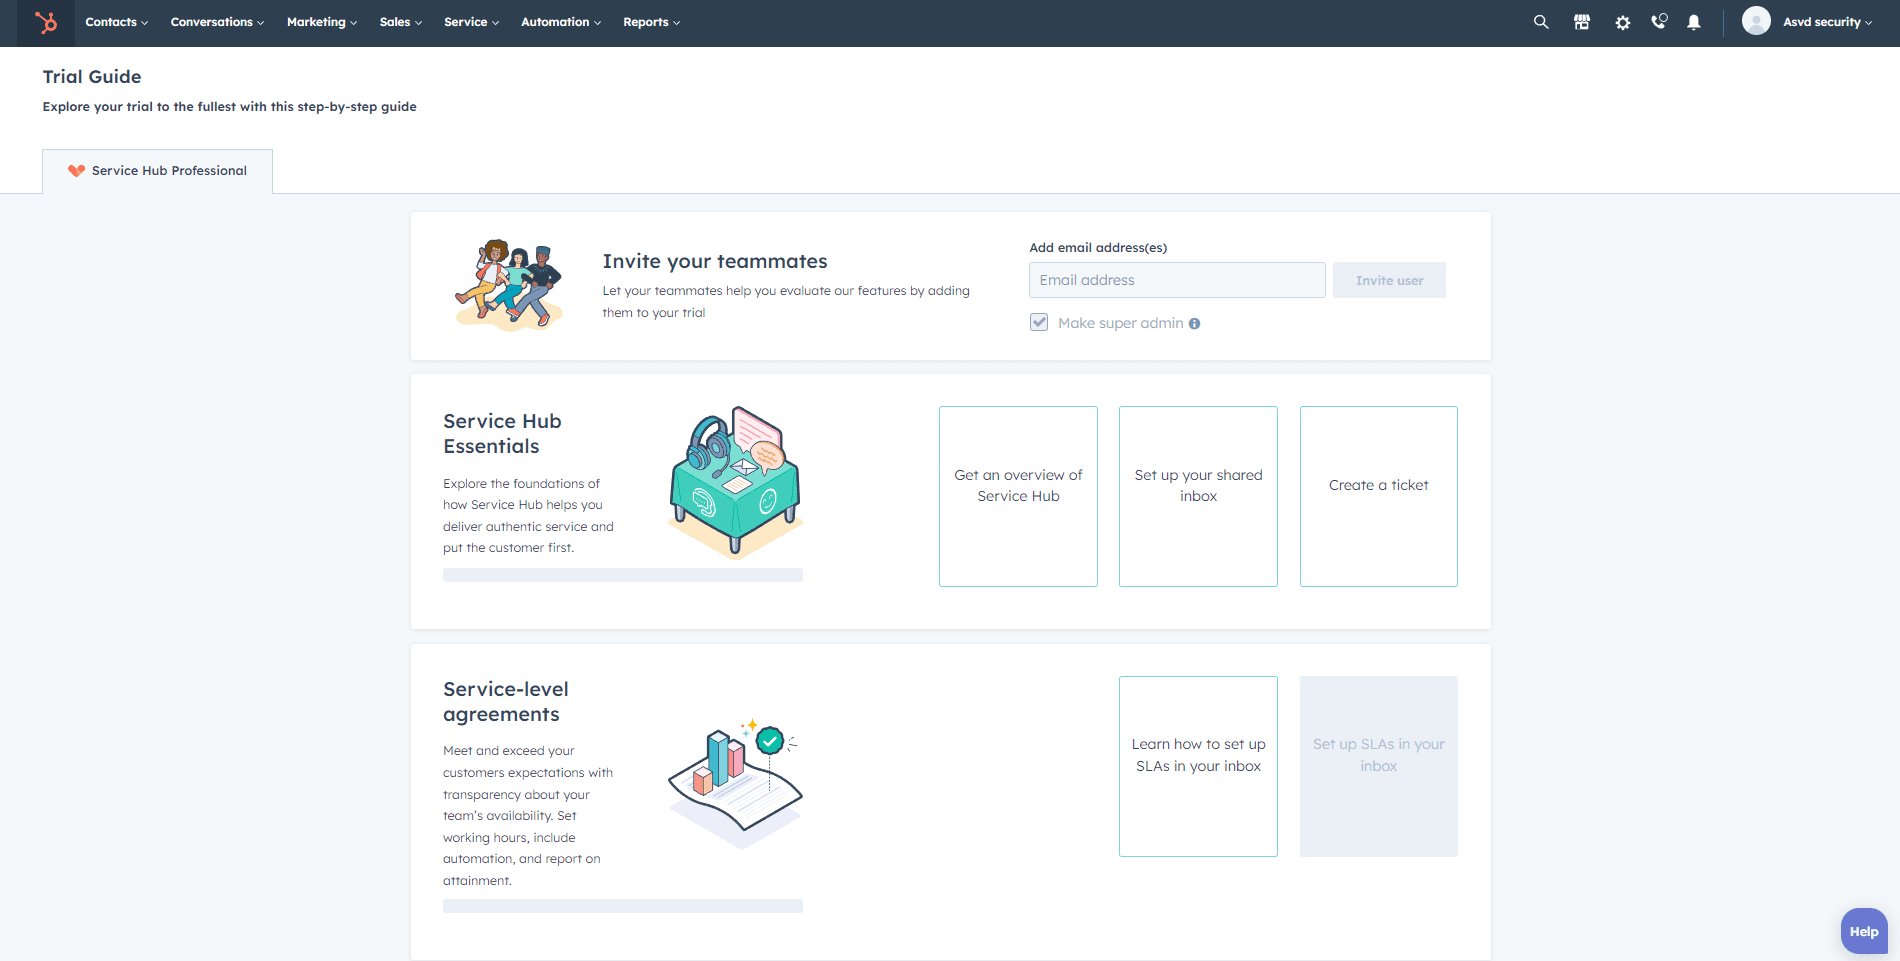Open Set up your shared inbox card
The height and width of the screenshot is (961, 1900).
1198,496
